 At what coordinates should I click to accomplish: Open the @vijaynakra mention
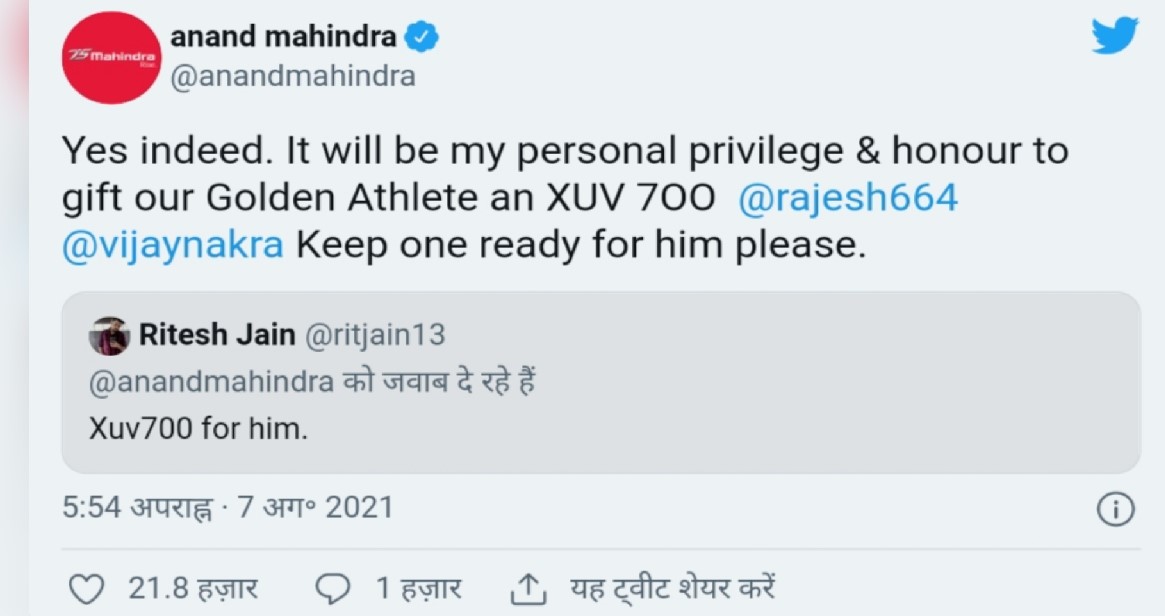pyautogui.click(x=173, y=245)
